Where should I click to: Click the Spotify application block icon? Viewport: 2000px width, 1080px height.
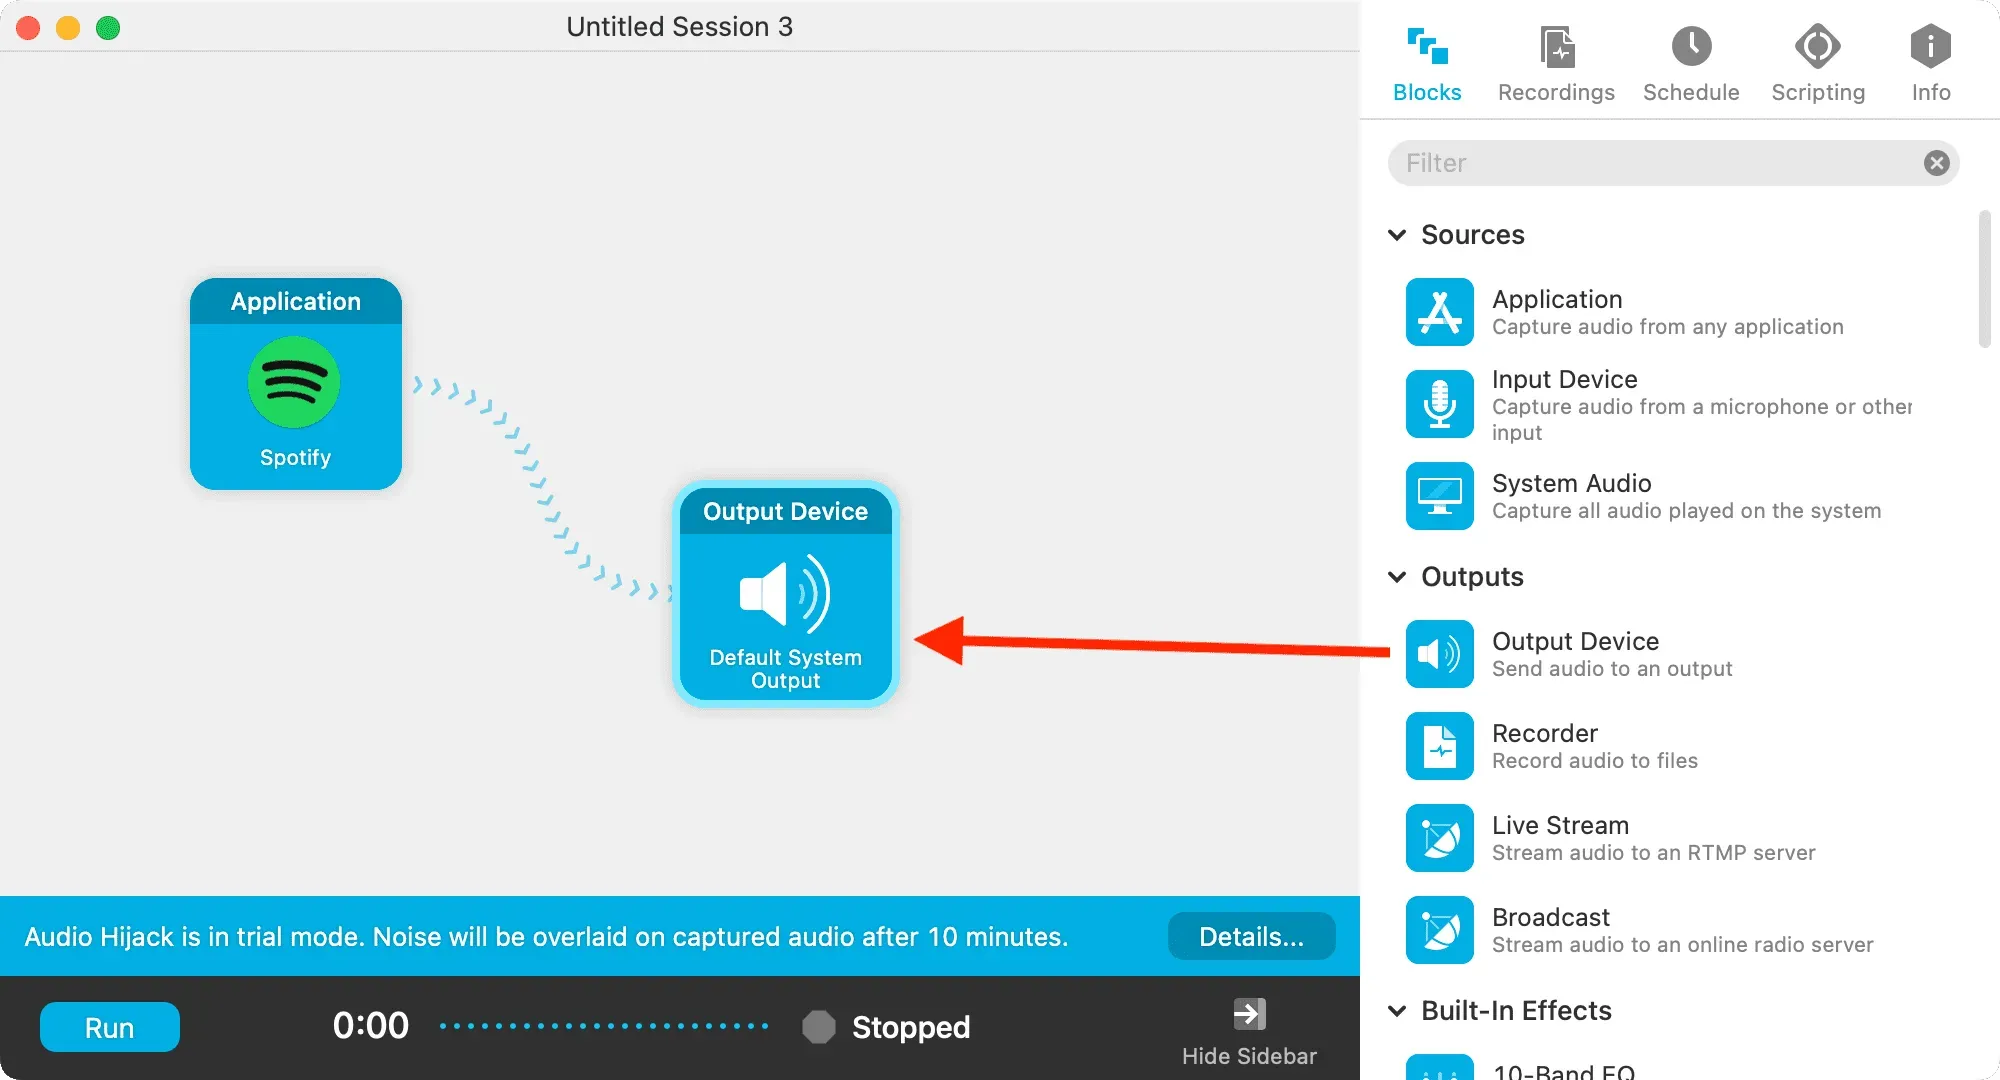pos(295,382)
